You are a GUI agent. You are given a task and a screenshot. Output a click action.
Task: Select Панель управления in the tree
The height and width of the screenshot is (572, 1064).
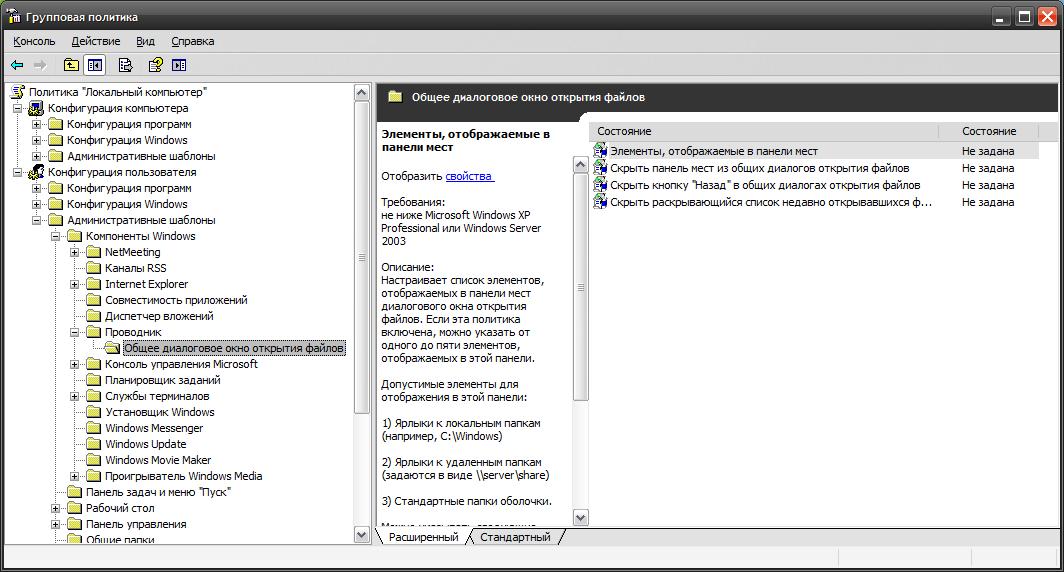pyautogui.click(x=136, y=524)
